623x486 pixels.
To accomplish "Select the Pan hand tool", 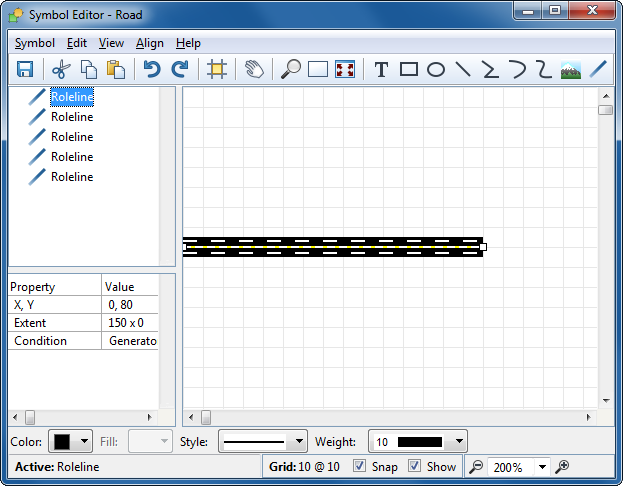I will pyautogui.click(x=254, y=69).
